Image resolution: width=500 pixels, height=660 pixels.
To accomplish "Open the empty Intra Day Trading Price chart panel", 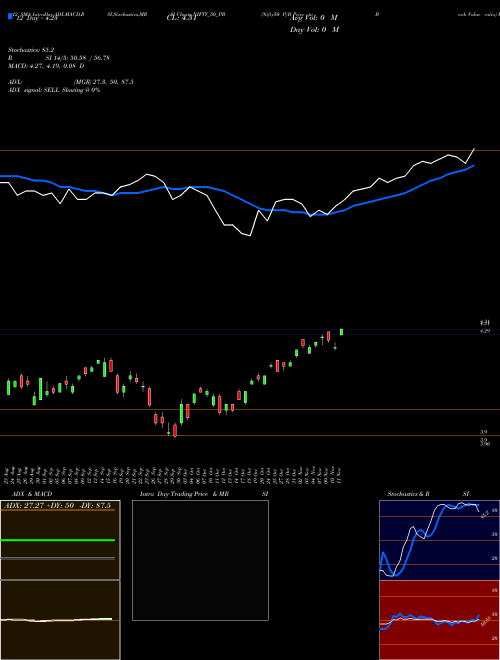I will pos(200,560).
